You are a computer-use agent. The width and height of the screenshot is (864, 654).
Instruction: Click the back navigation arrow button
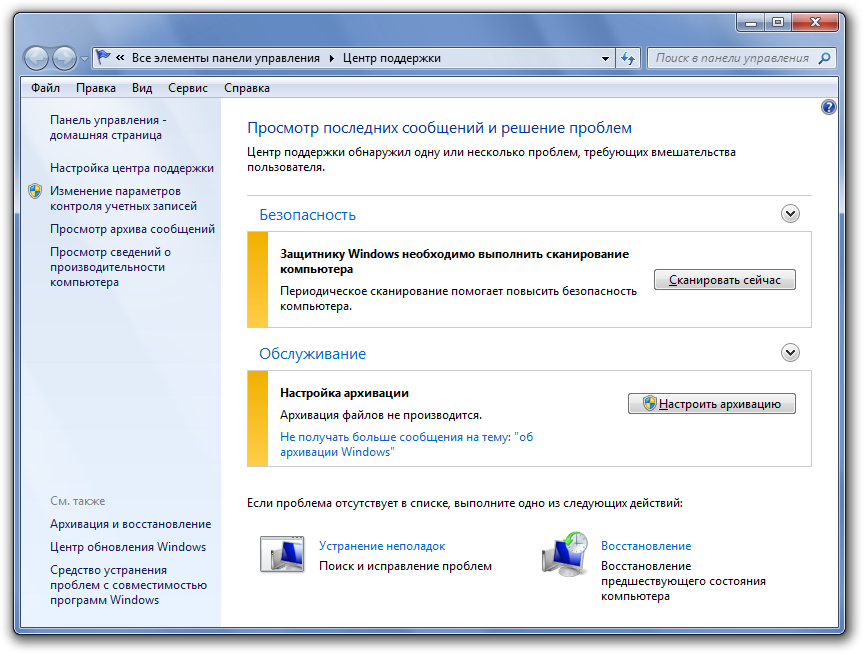pyautogui.click(x=37, y=58)
